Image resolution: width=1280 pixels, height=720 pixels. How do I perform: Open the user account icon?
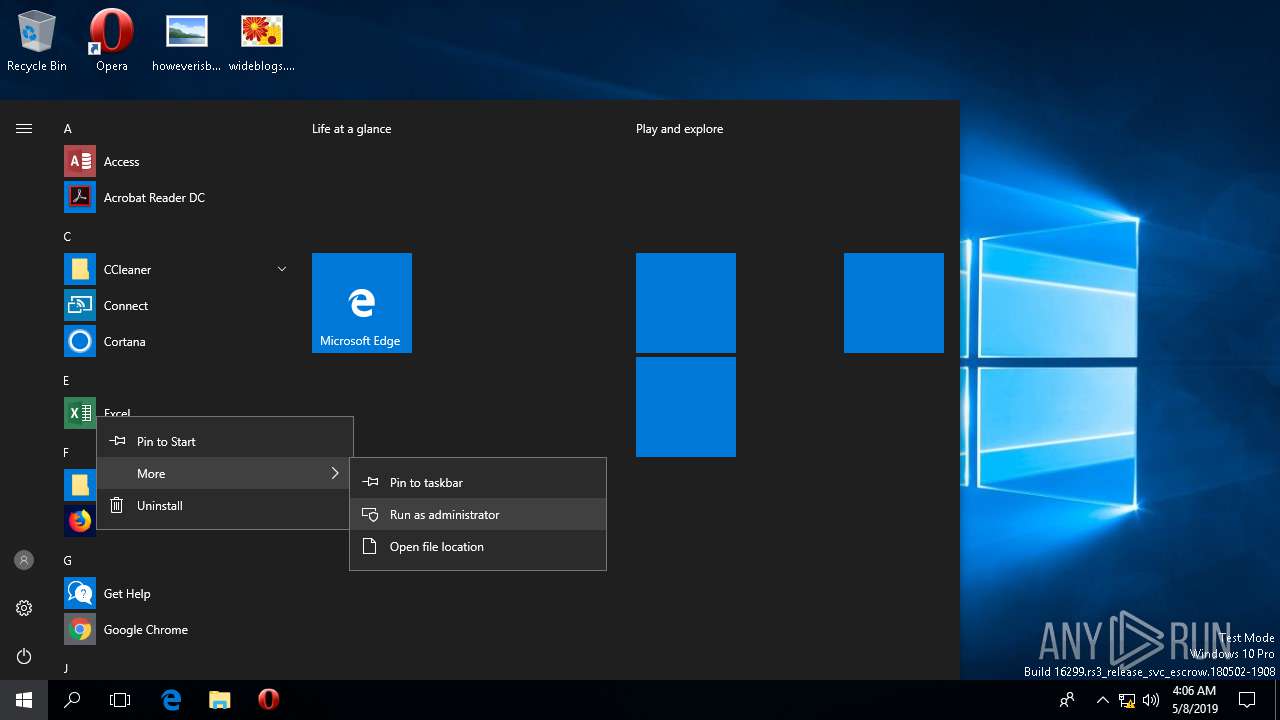point(24,560)
